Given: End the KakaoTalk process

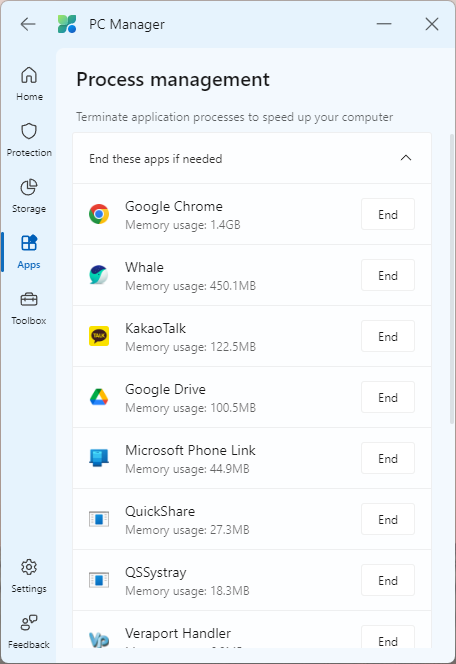Looking at the screenshot, I should click(387, 336).
